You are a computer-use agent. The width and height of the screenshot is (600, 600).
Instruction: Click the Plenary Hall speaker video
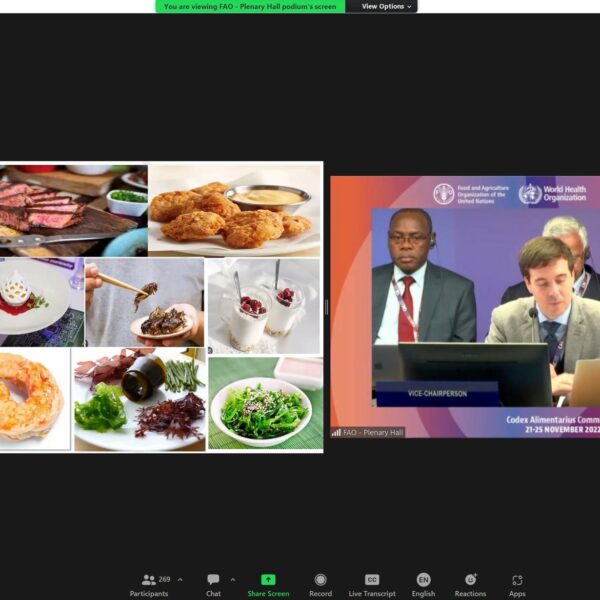(465, 305)
